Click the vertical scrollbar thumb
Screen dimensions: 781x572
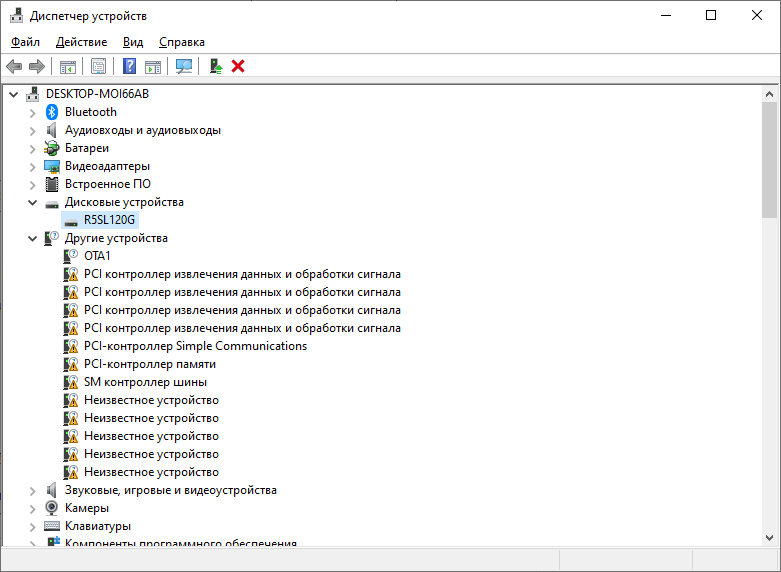point(769,160)
